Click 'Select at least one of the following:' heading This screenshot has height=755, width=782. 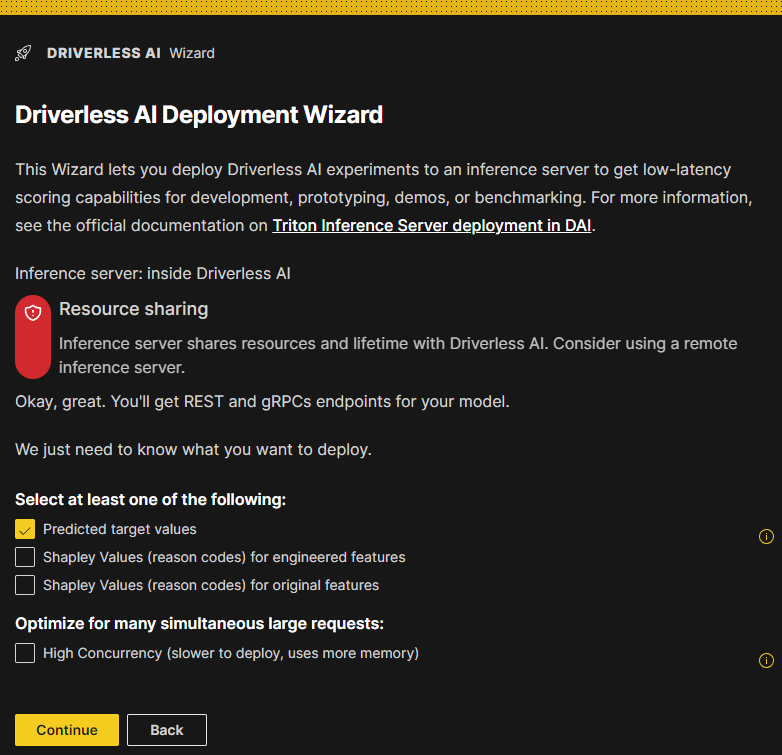tap(151, 499)
